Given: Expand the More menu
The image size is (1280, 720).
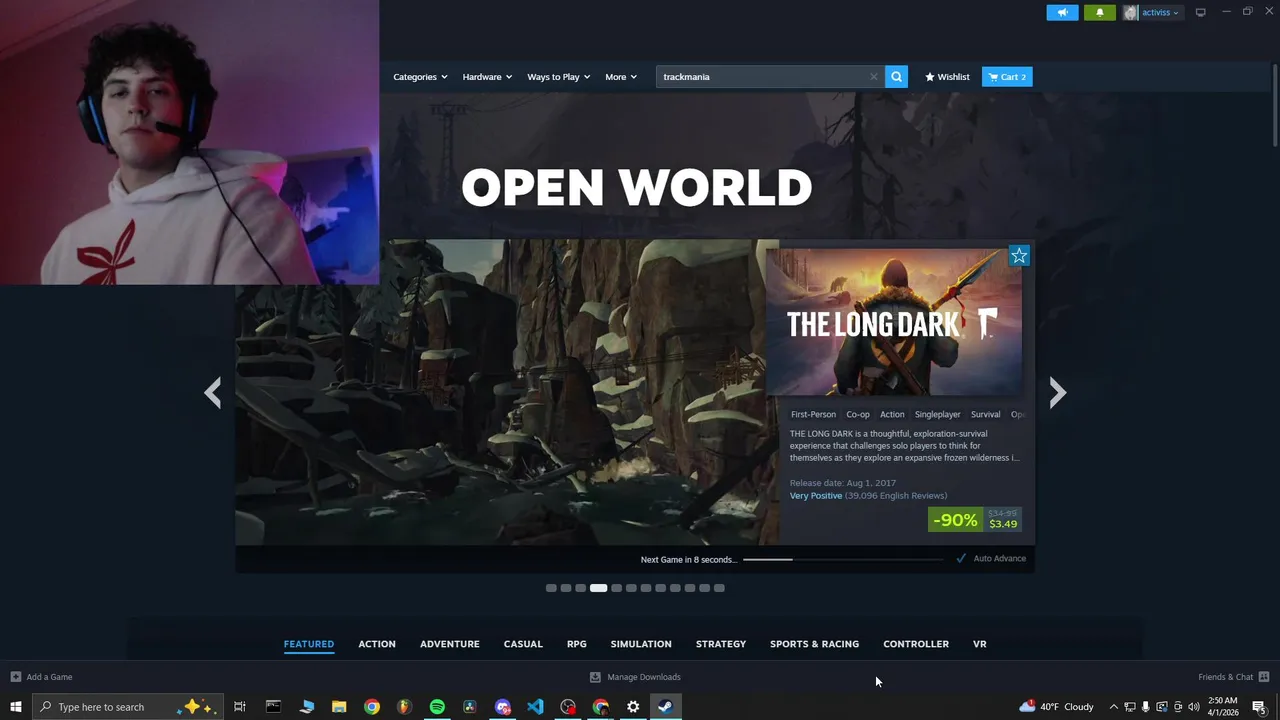Looking at the screenshot, I should tap(620, 77).
